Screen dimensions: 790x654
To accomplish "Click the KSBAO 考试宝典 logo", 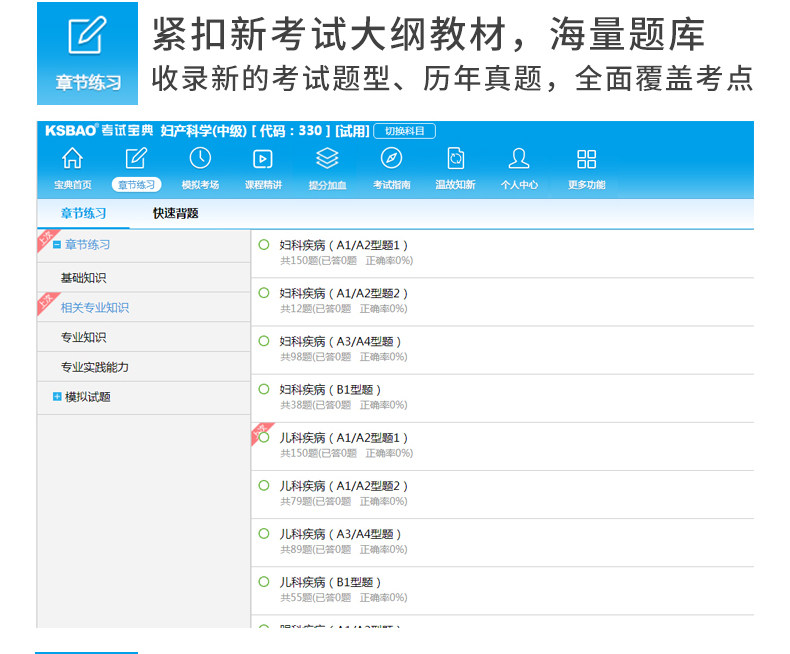I will [99, 130].
